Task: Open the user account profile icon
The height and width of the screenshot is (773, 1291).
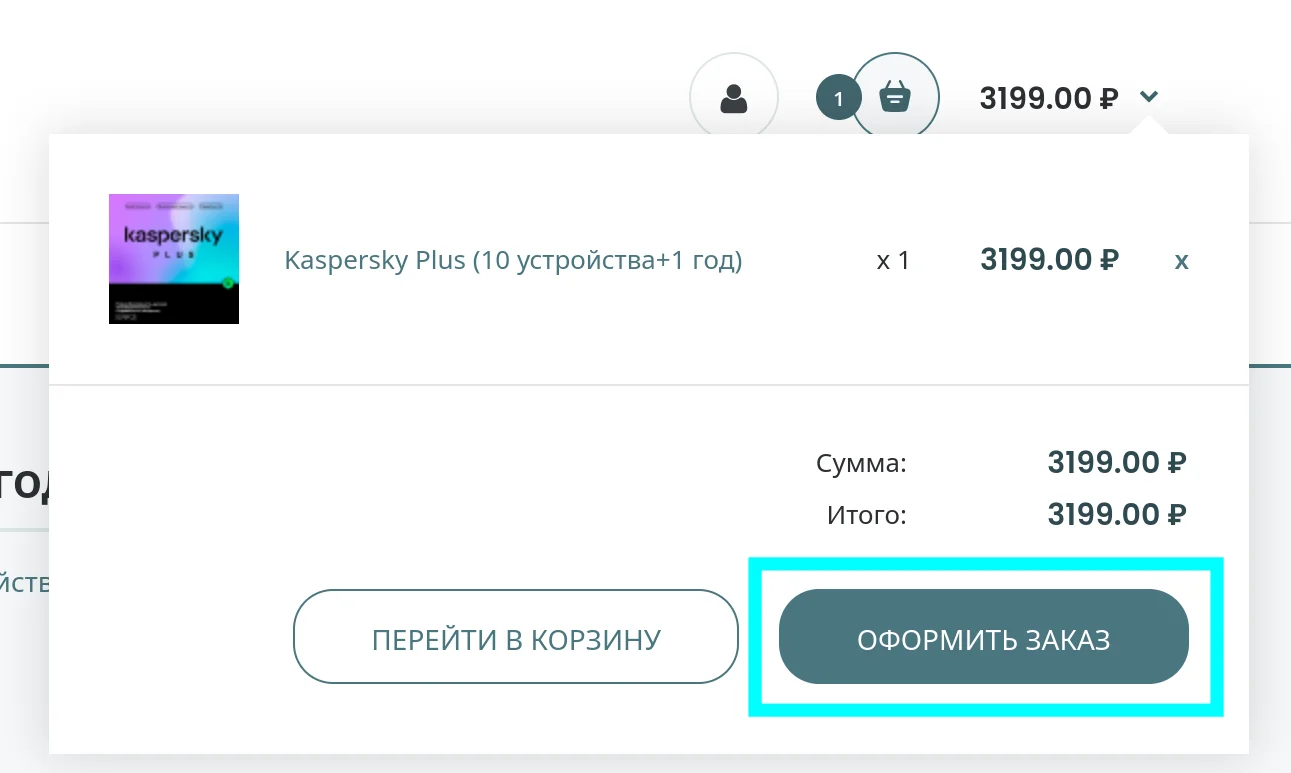Action: pyautogui.click(x=734, y=98)
